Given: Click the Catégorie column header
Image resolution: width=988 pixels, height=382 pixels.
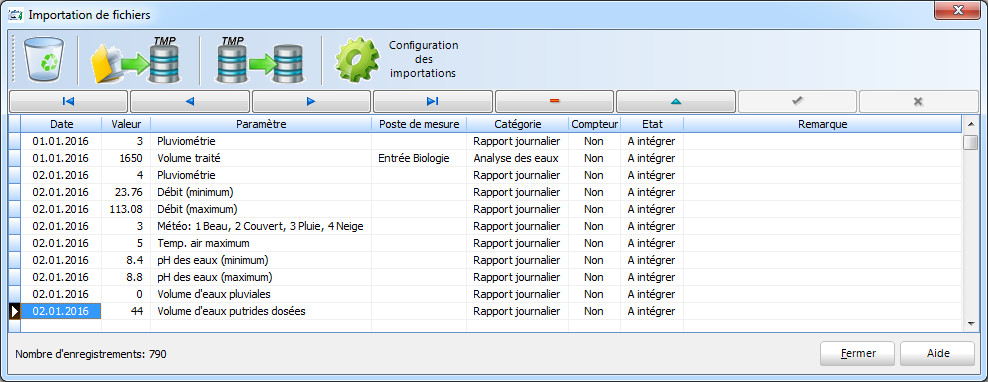Looking at the screenshot, I should (x=517, y=124).
